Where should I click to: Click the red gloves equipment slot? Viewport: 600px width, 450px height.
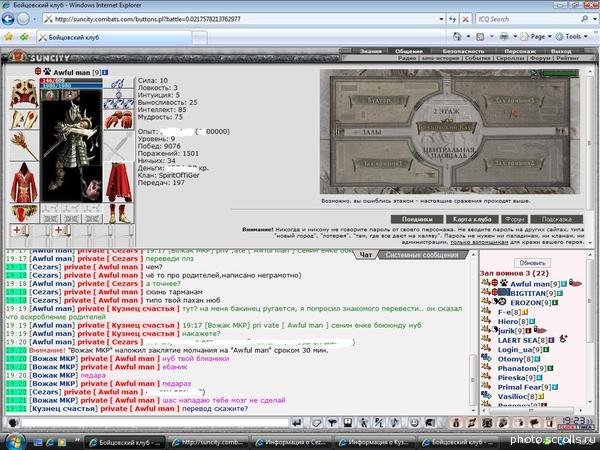(119, 120)
